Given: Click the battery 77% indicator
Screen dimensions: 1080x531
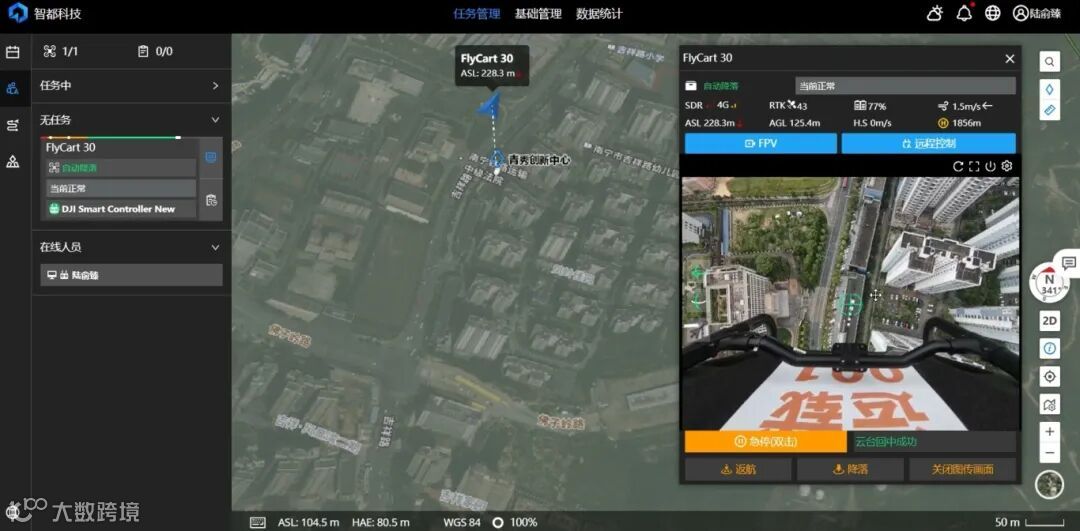Looking at the screenshot, I should [870, 106].
